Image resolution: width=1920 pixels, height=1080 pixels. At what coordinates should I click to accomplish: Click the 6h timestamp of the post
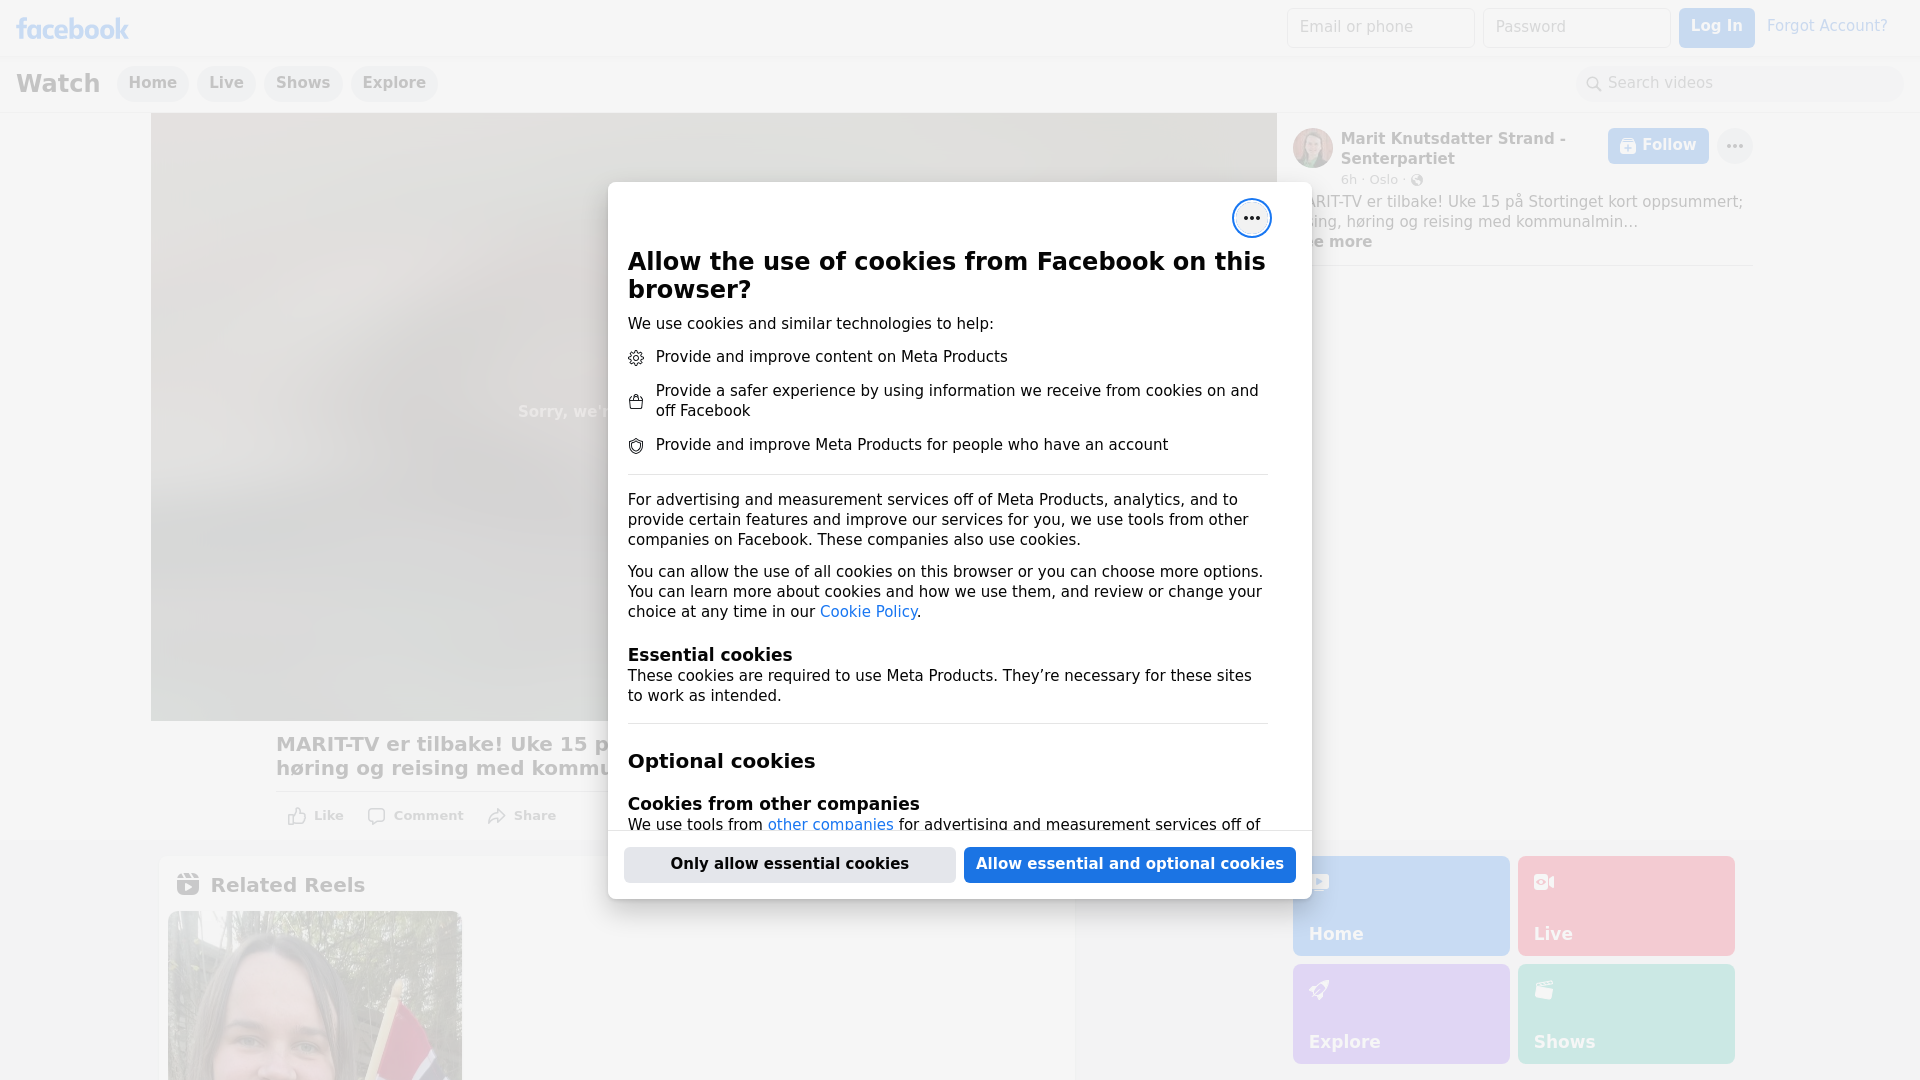1348,180
